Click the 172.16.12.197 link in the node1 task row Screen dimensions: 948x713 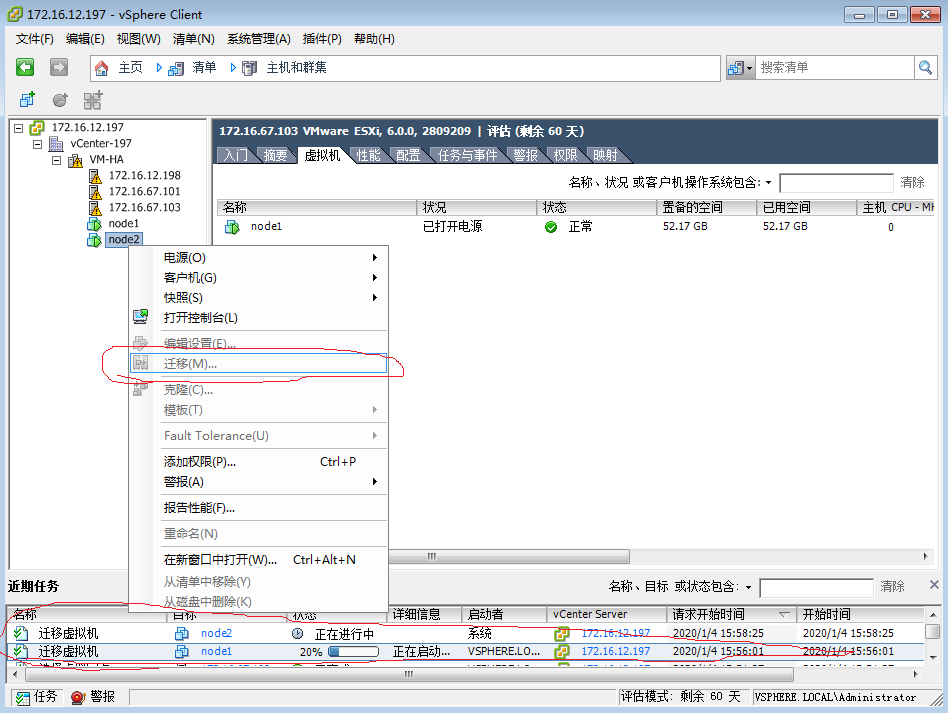coord(615,651)
